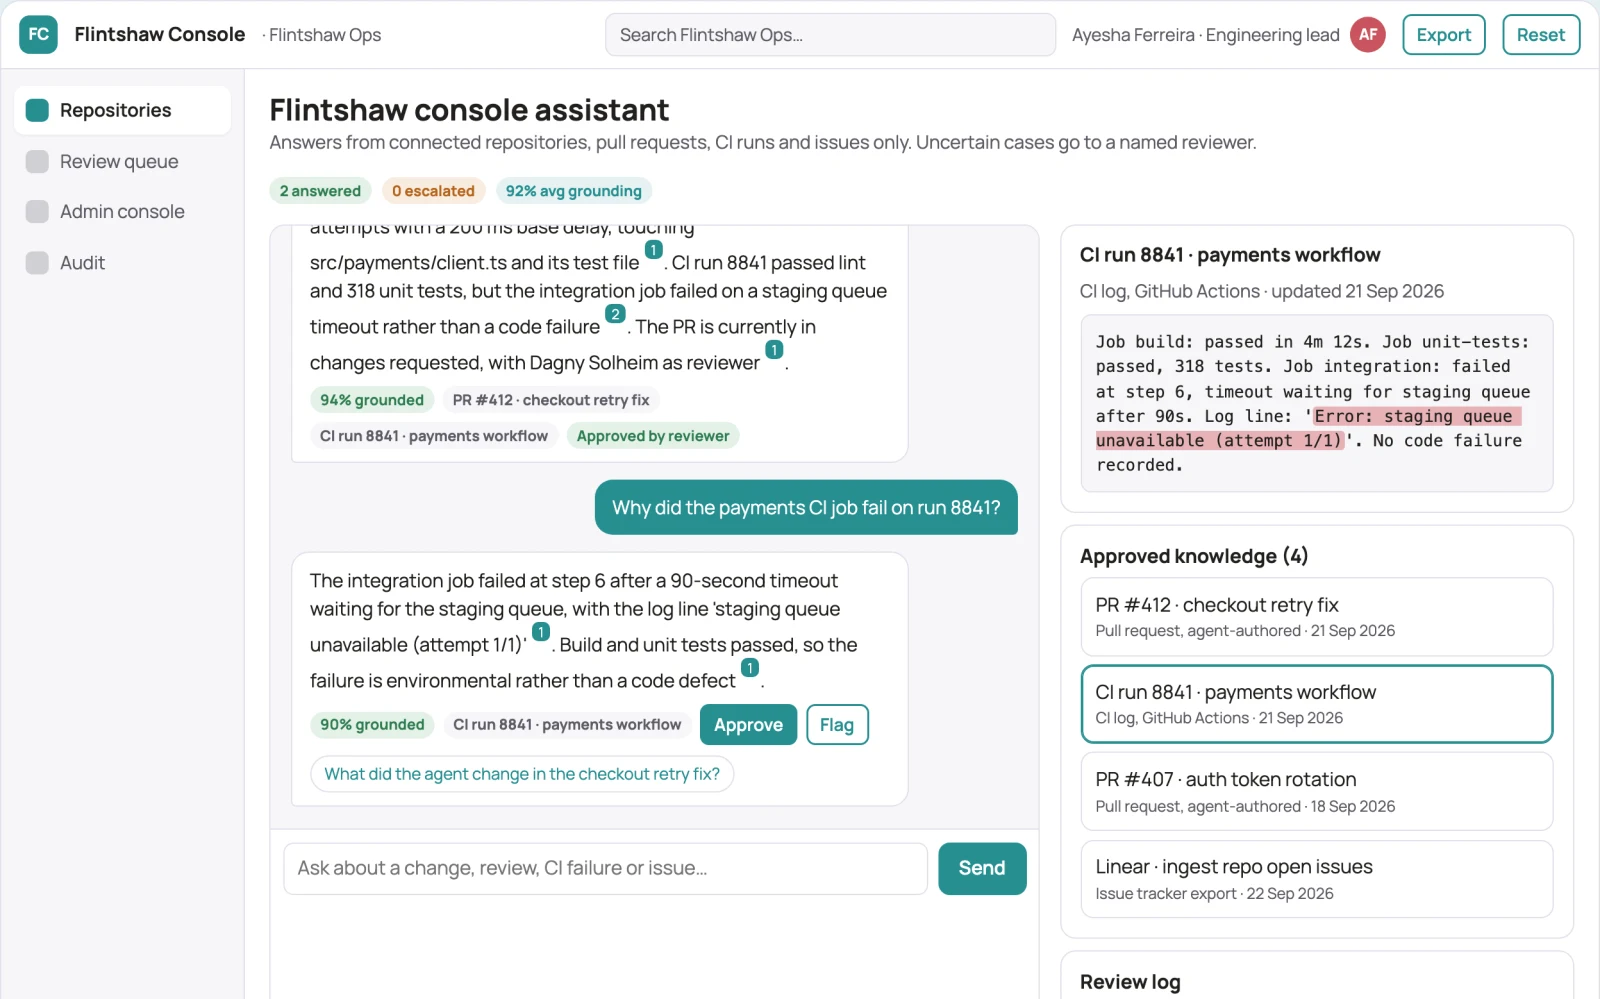Select suggested question about checkout retry fix
This screenshot has width=1600, height=999.
(x=522, y=774)
